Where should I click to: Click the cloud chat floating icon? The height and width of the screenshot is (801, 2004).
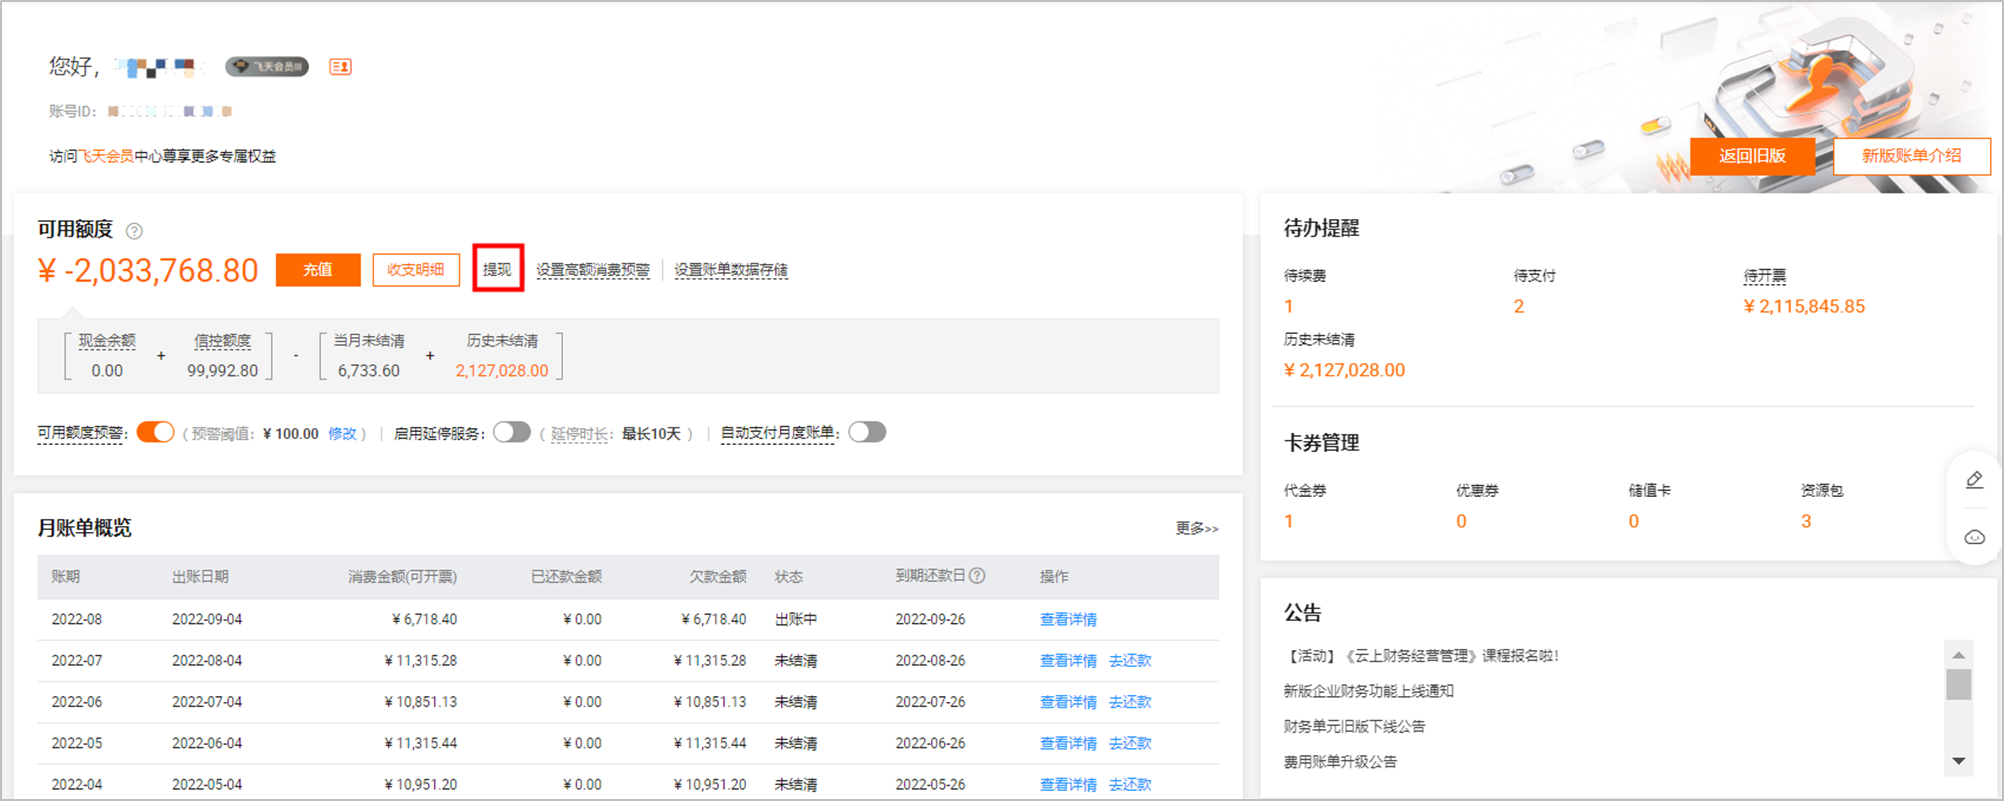[x=1974, y=537]
